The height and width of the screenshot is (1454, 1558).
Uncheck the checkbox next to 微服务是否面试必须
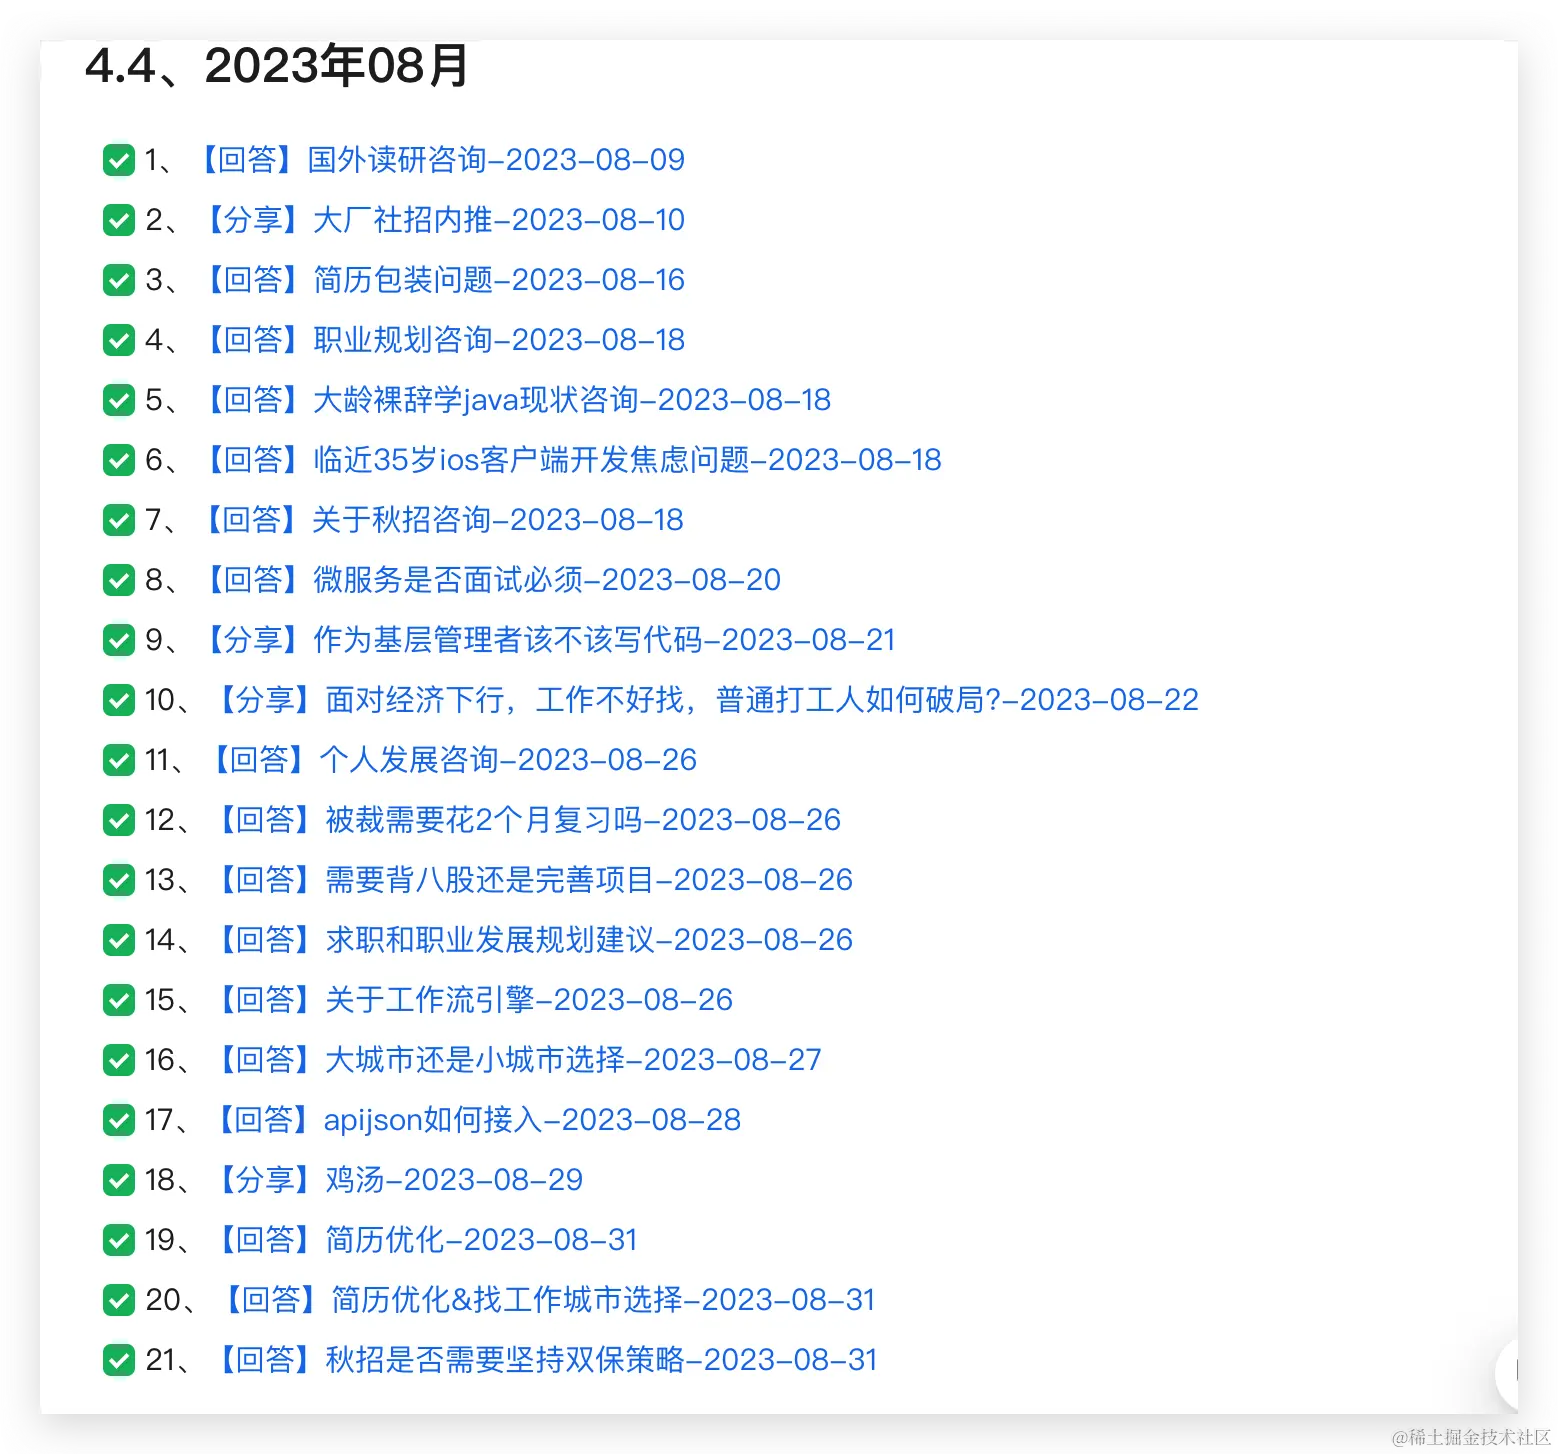(x=119, y=580)
